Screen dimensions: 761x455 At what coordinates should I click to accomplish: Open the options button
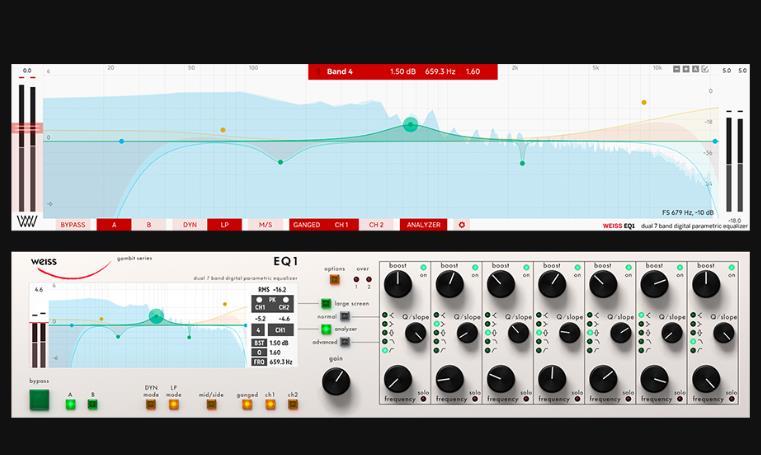tap(334, 280)
